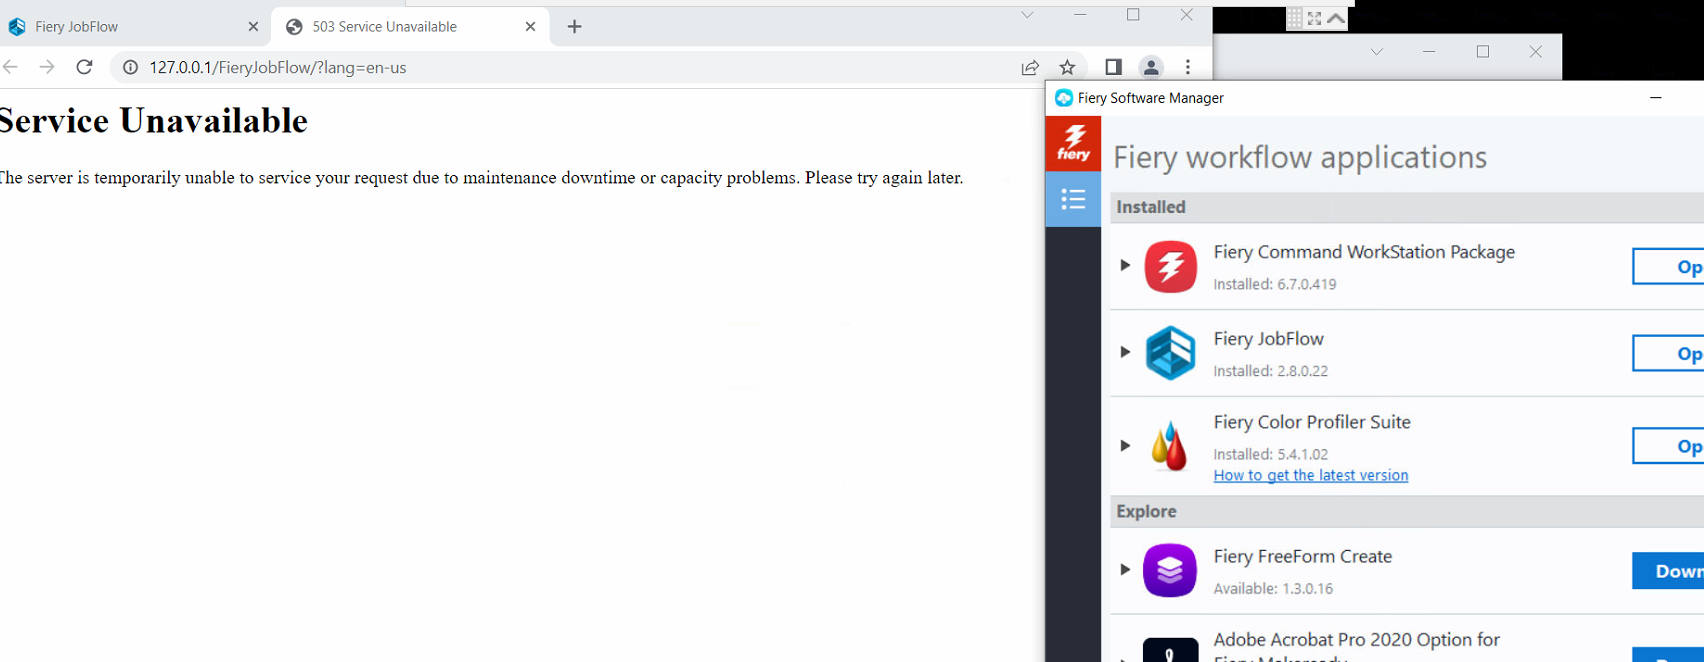The height and width of the screenshot is (662, 1704).
Task: Share this page icon
Action: click(1030, 67)
